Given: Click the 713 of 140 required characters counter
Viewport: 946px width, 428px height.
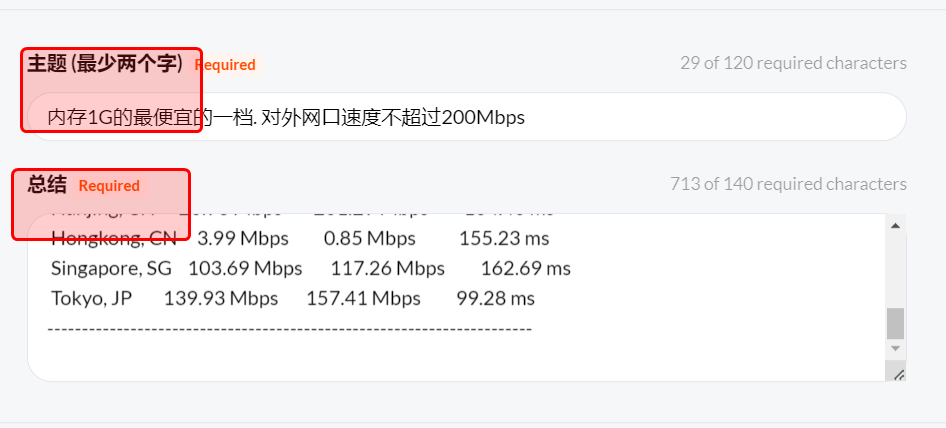Looking at the screenshot, I should tap(788, 184).
